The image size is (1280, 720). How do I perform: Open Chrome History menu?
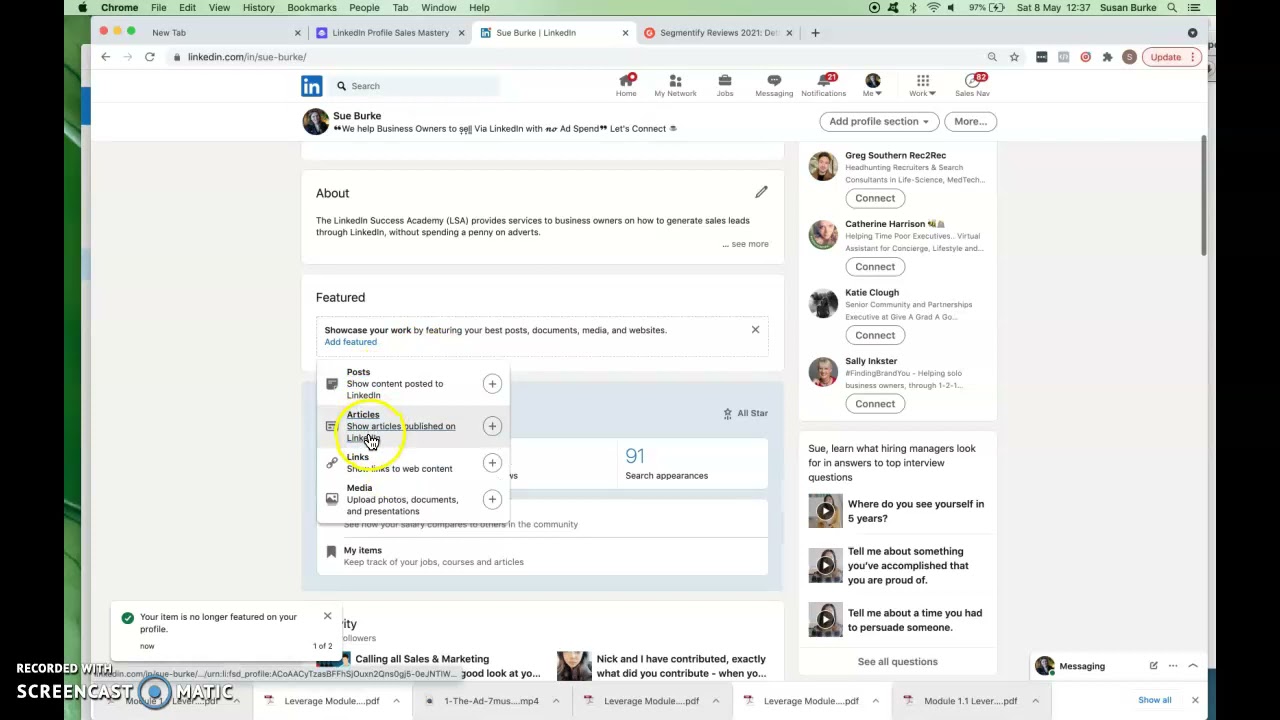pyautogui.click(x=258, y=8)
